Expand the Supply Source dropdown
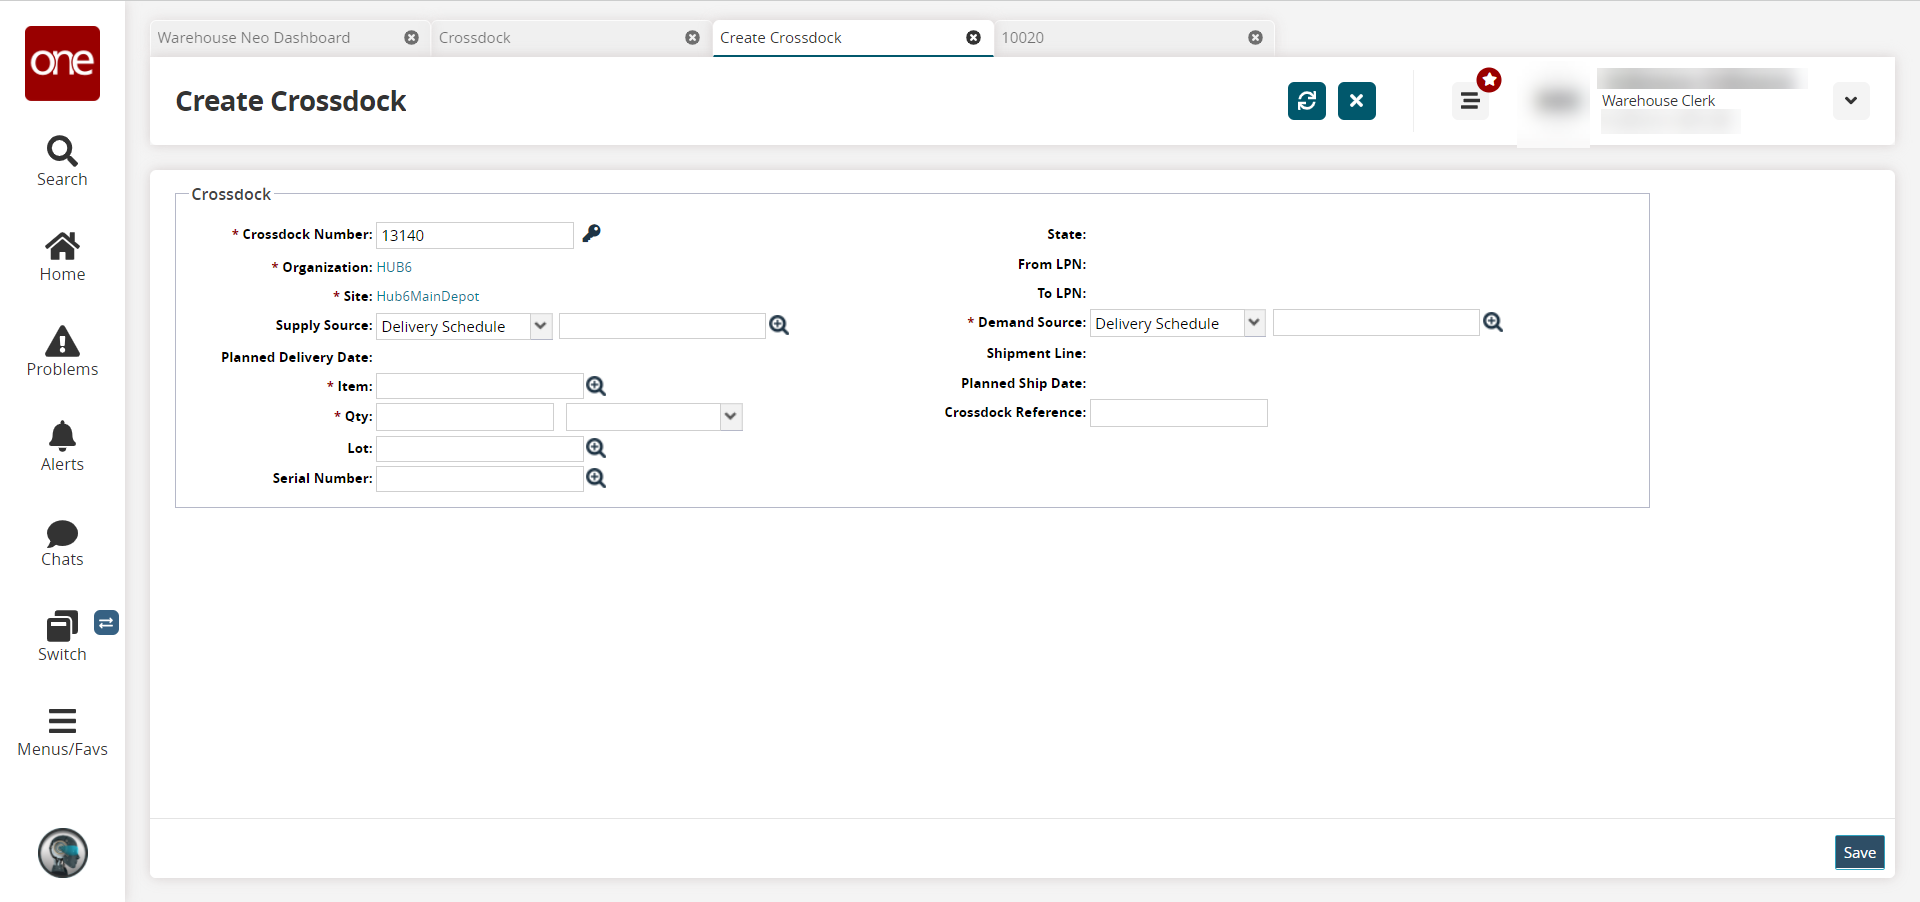1920x902 pixels. pyautogui.click(x=541, y=326)
